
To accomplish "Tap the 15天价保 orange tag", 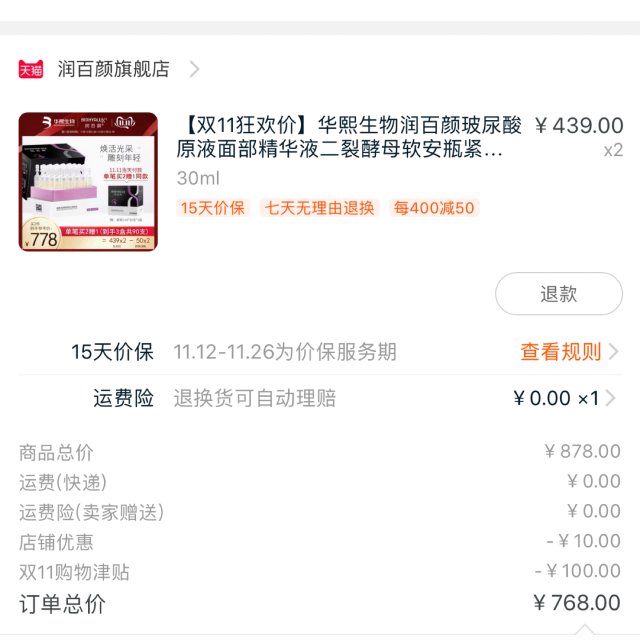I will [x=213, y=208].
